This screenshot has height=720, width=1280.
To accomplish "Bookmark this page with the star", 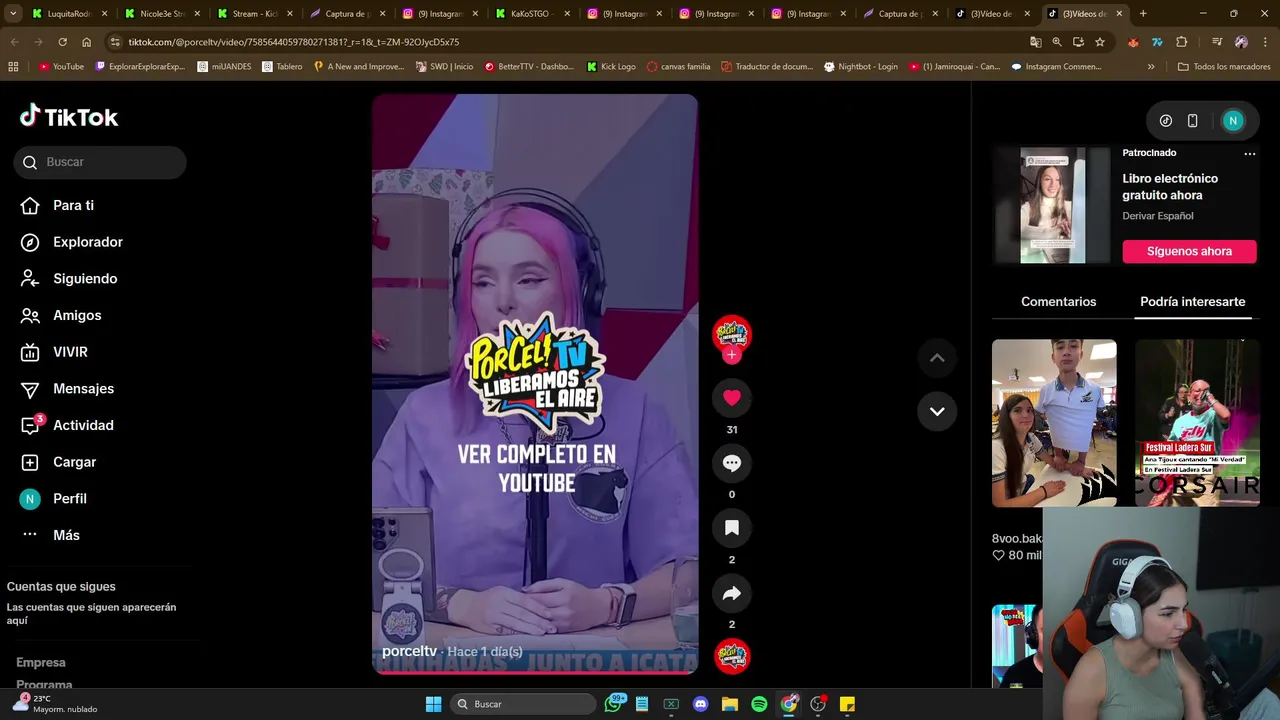I will point(1100,42).
